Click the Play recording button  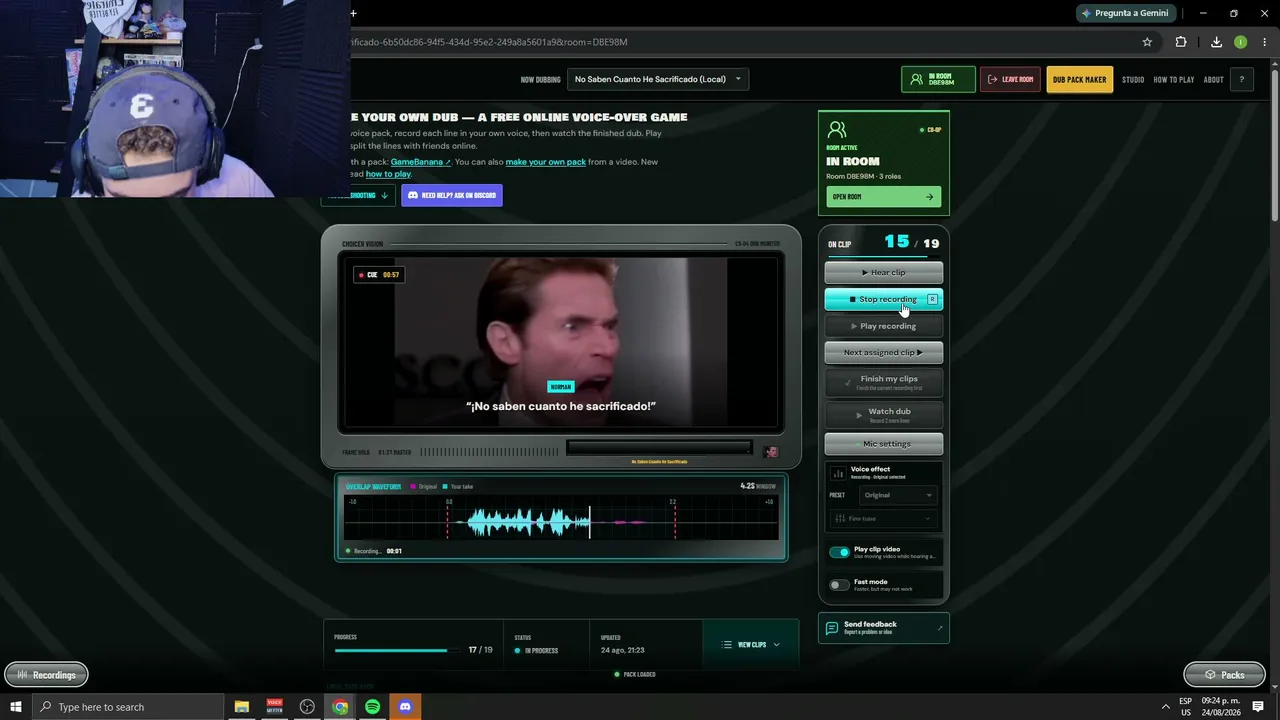883,326
